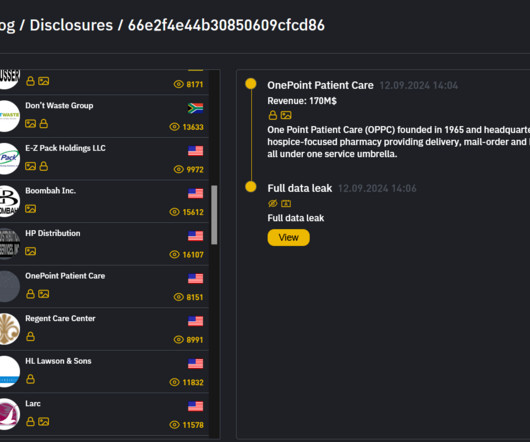
Task: Open the Don't Waste Group entry
Action: pyautogui.click(x=104, y=116)
